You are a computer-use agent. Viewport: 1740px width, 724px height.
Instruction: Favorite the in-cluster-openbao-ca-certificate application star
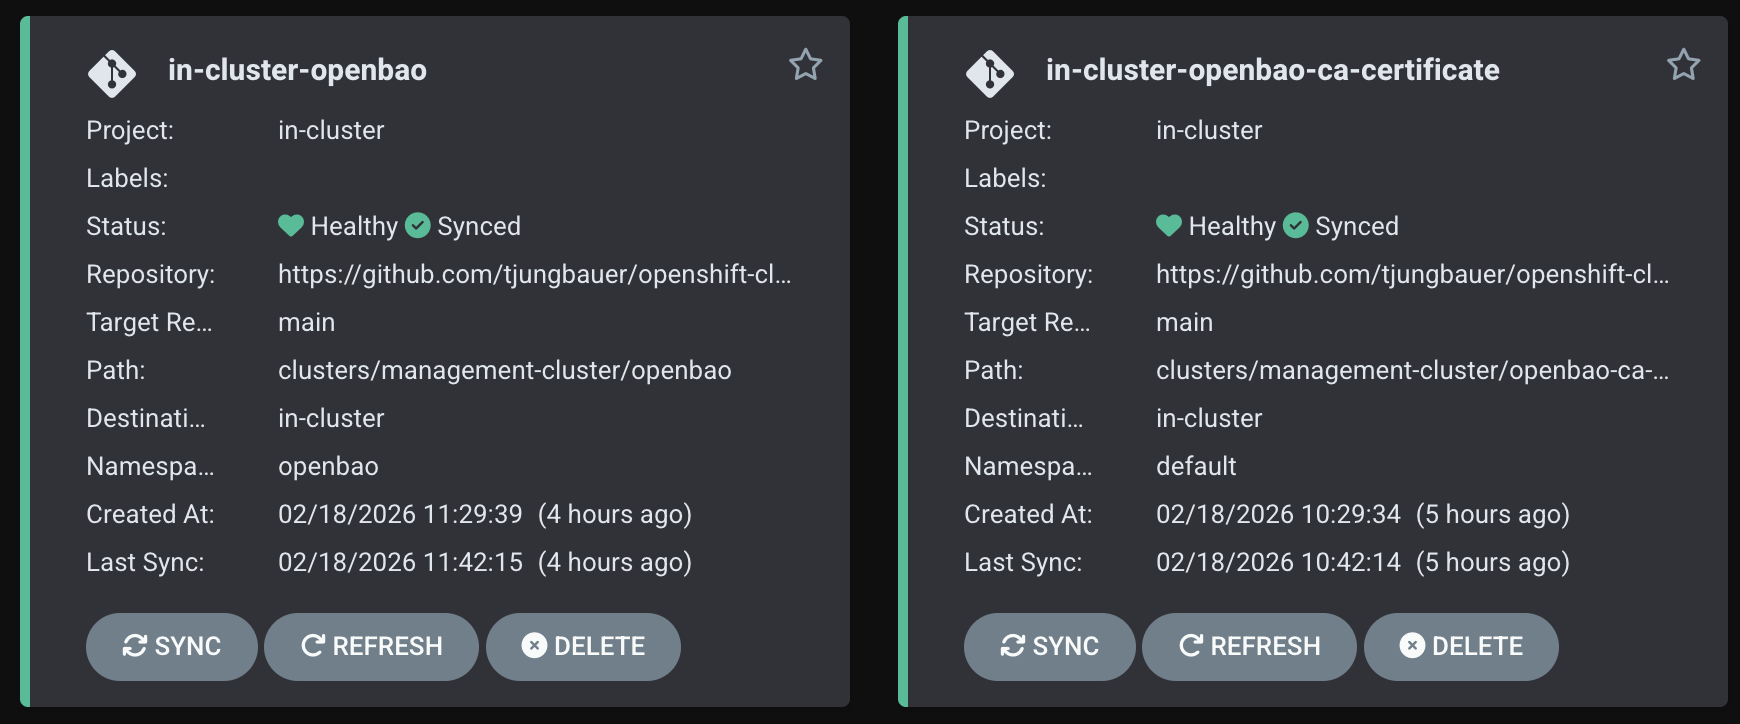click(x=1684, y=65)
